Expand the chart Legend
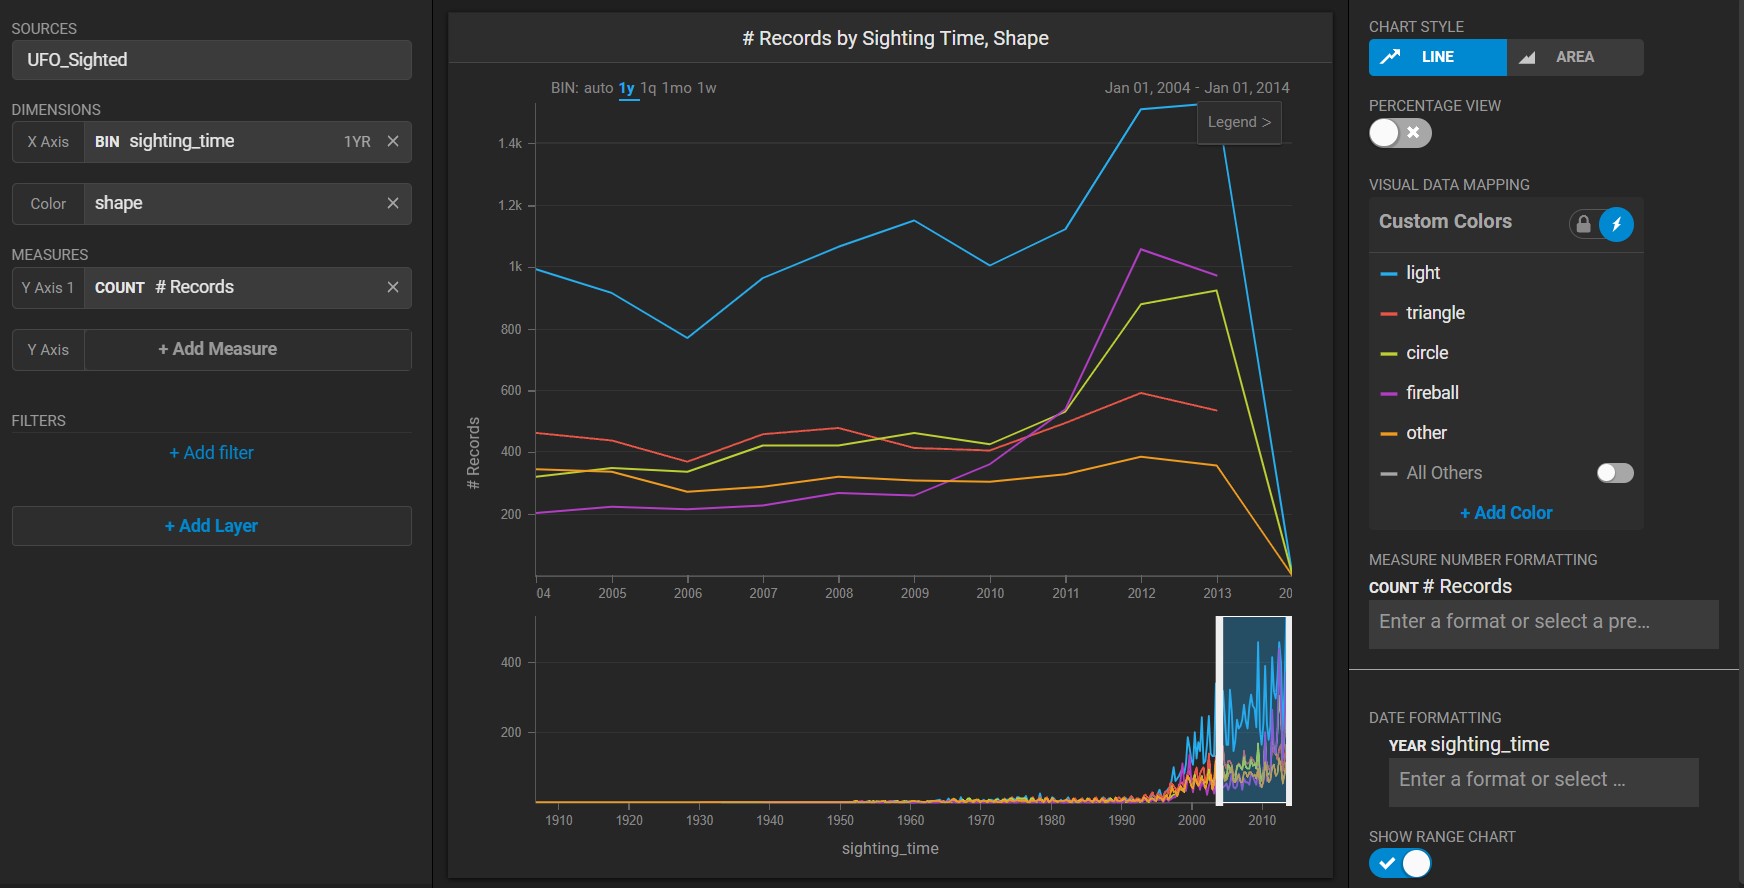This screenshot has height=888, width=1744. pos(1238,123)
